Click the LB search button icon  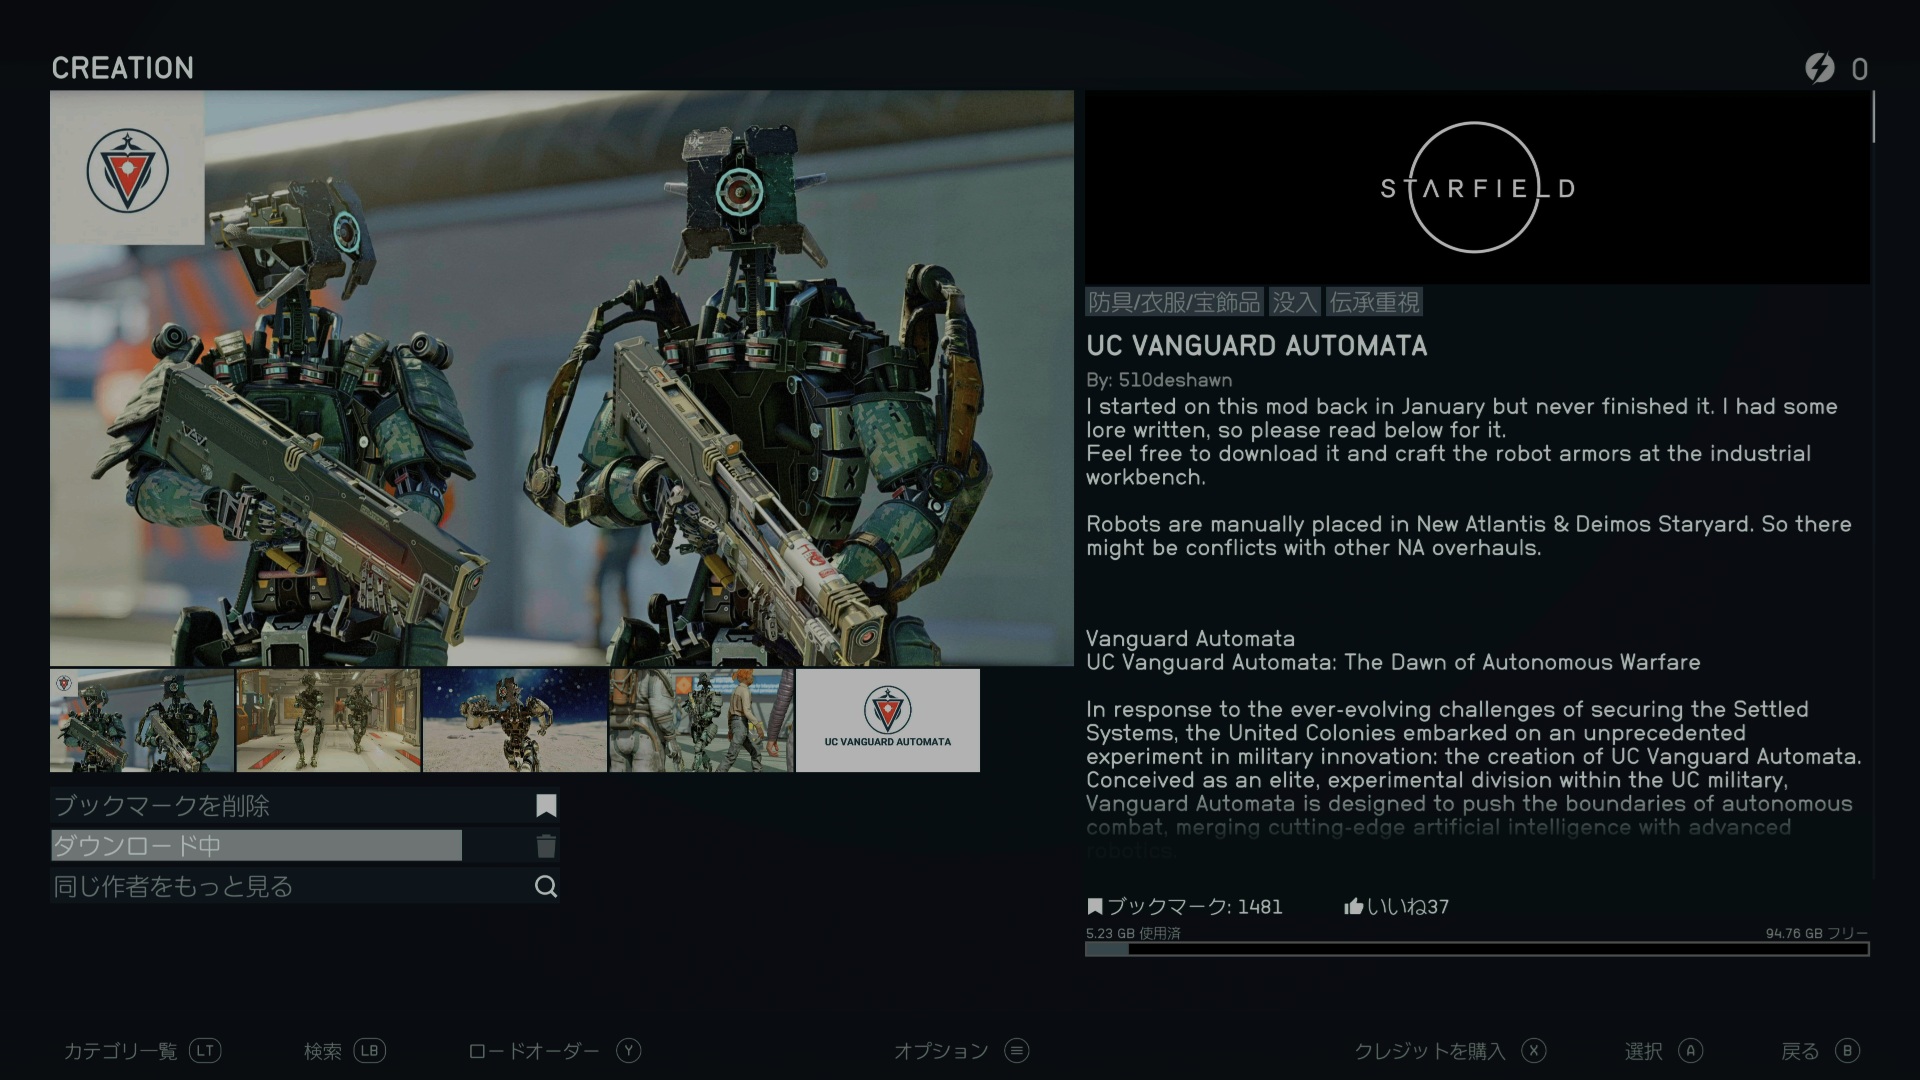(x=369, y=1051)
